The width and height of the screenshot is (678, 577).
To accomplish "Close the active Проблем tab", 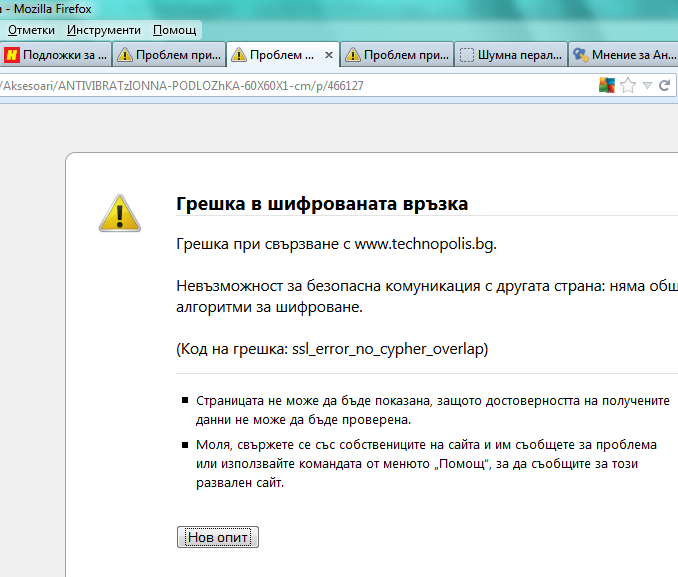I will coord(329,55).
